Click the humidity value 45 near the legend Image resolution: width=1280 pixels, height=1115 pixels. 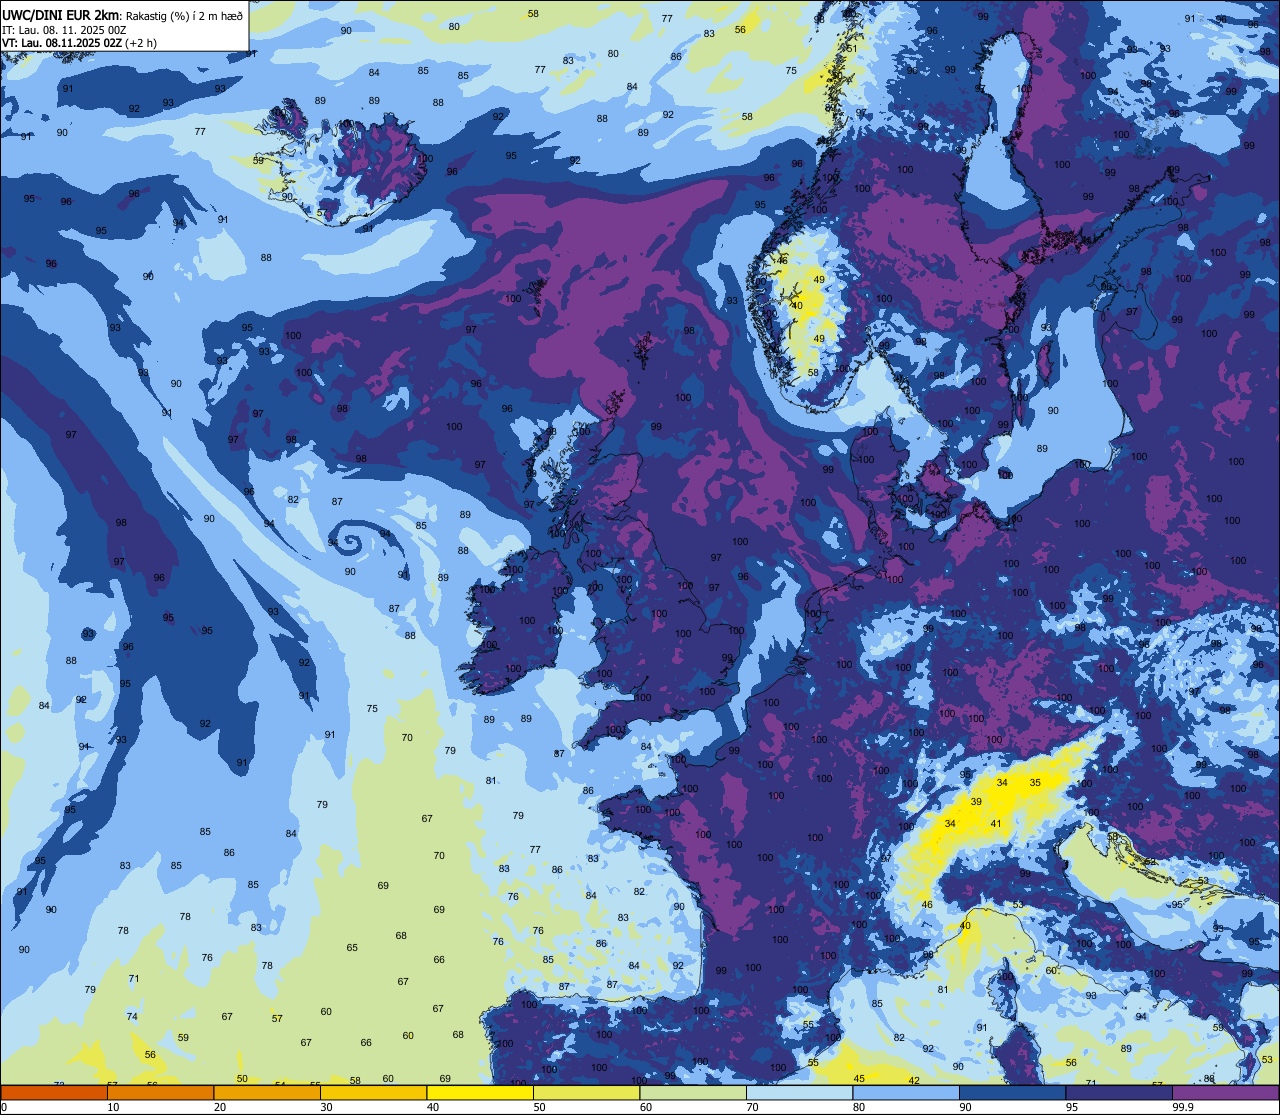point(859,1079)
